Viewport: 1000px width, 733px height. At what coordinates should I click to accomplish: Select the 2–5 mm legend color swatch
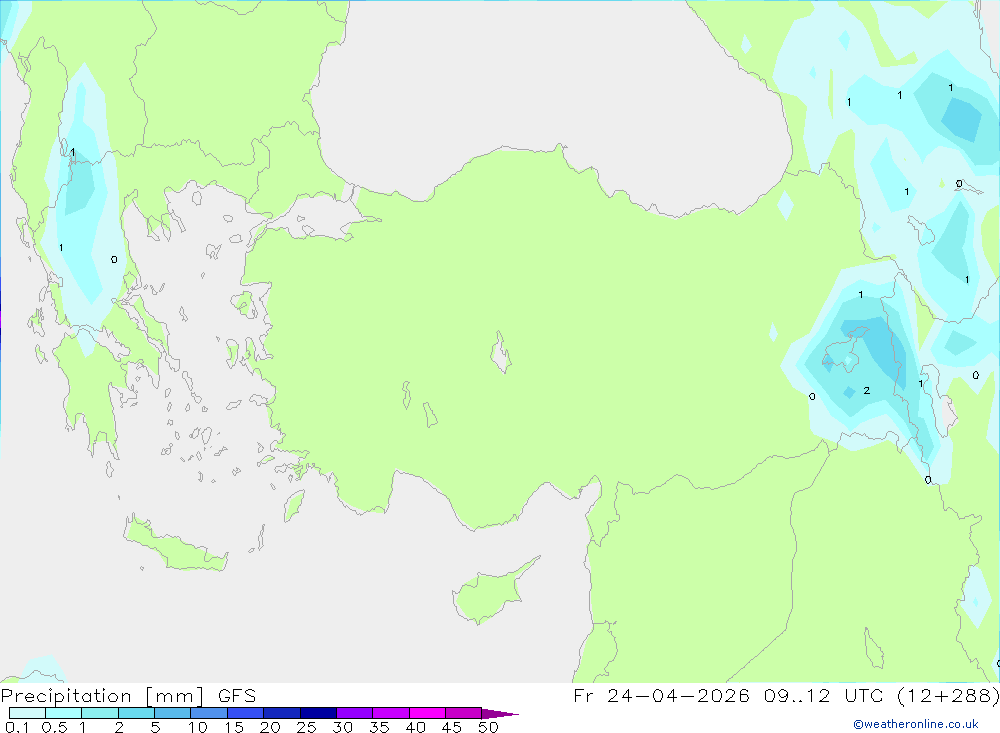(x=136, y=713)
